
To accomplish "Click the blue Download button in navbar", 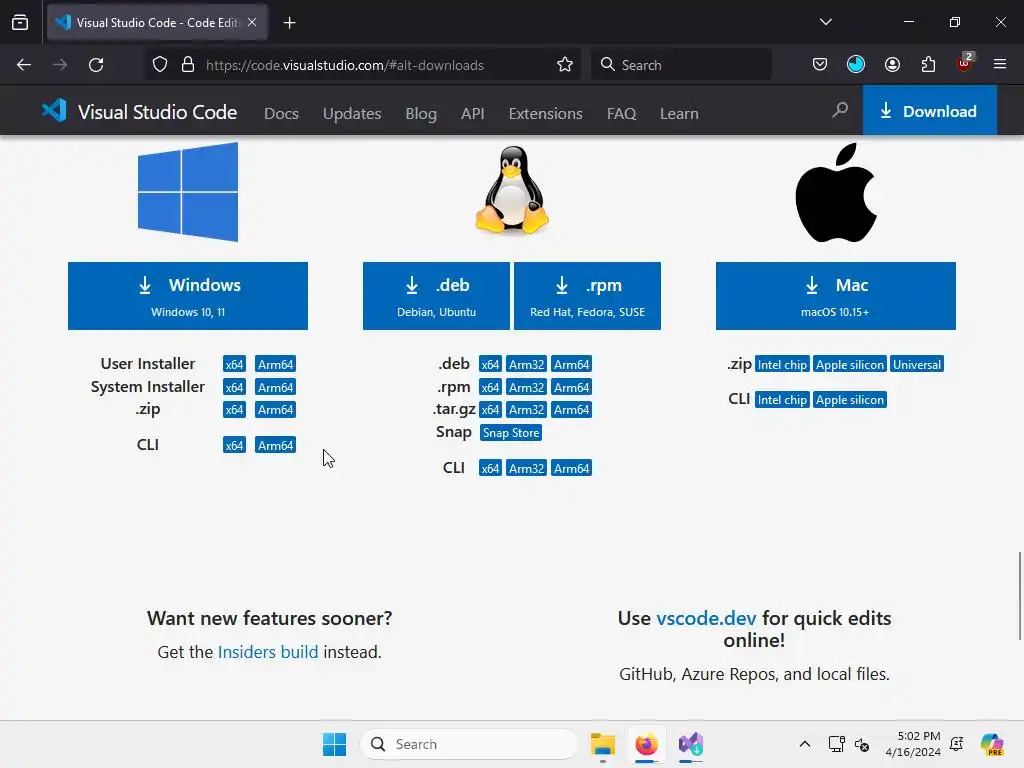I will (930, 111).
